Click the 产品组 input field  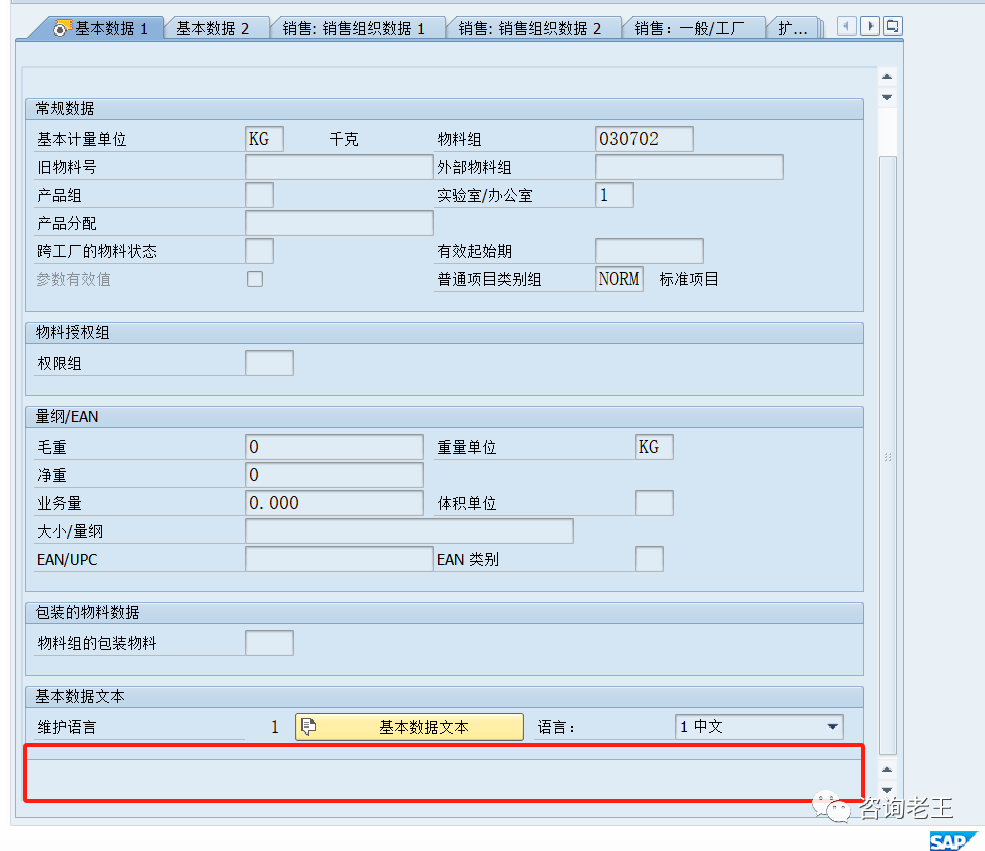pyautogui.click(x=259, y=195)
